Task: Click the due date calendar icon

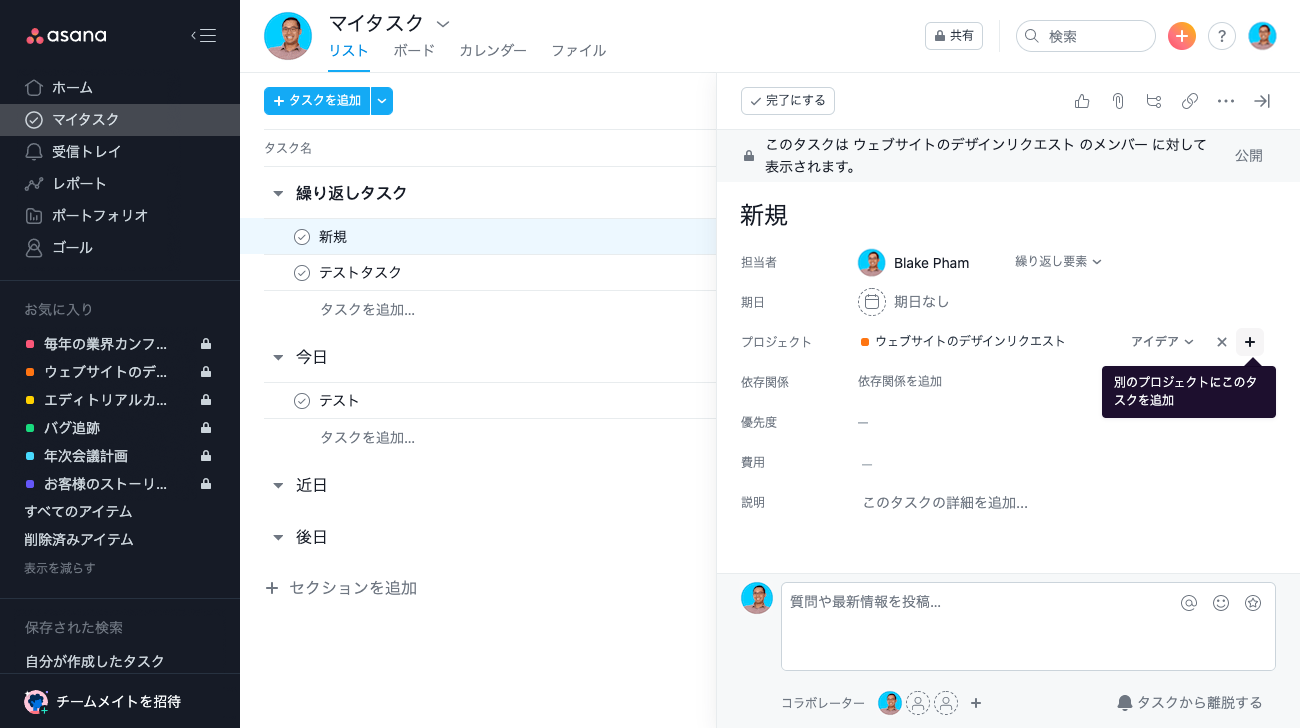Action: (872, 302)
